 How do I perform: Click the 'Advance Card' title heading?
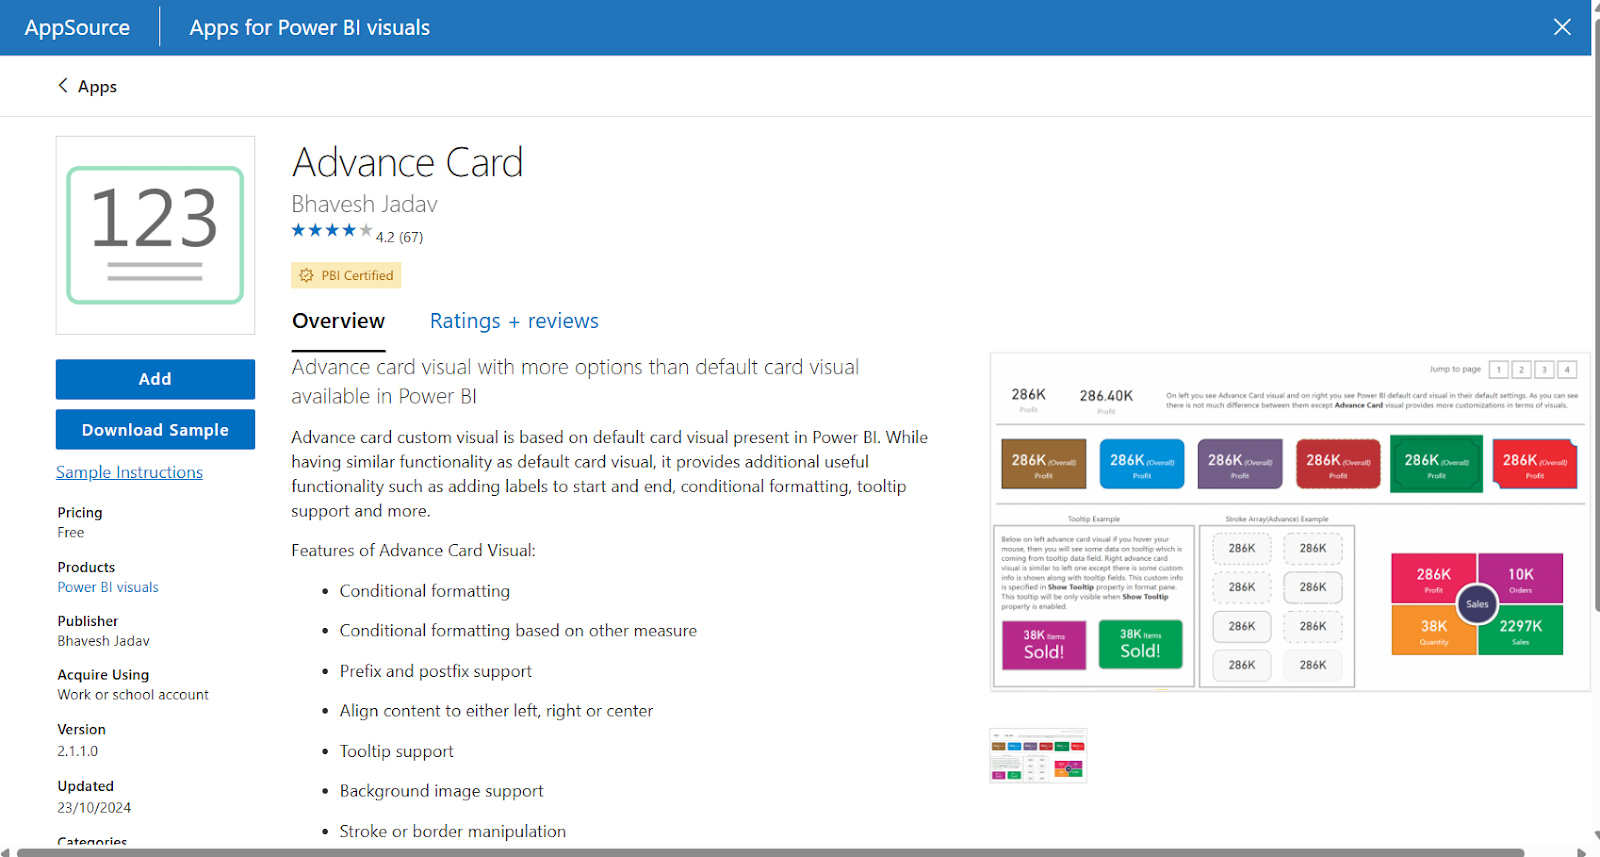tap(407, 162)
